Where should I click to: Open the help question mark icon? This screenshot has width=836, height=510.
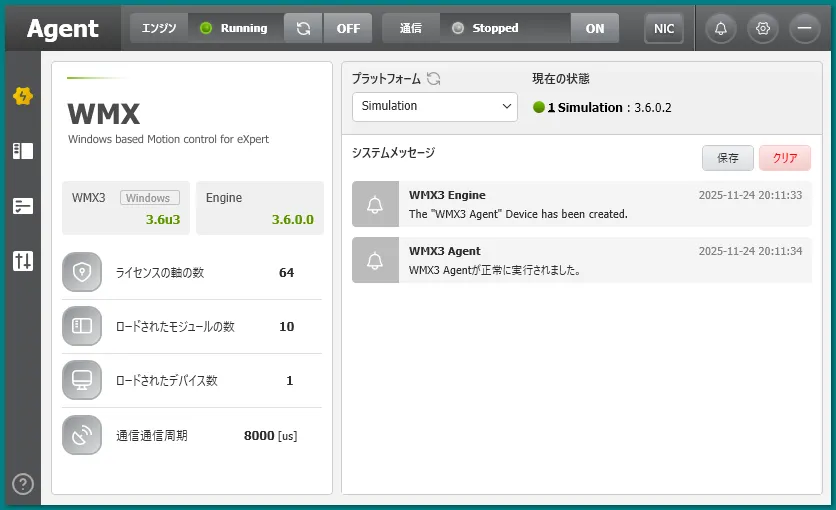click(22, 484)
